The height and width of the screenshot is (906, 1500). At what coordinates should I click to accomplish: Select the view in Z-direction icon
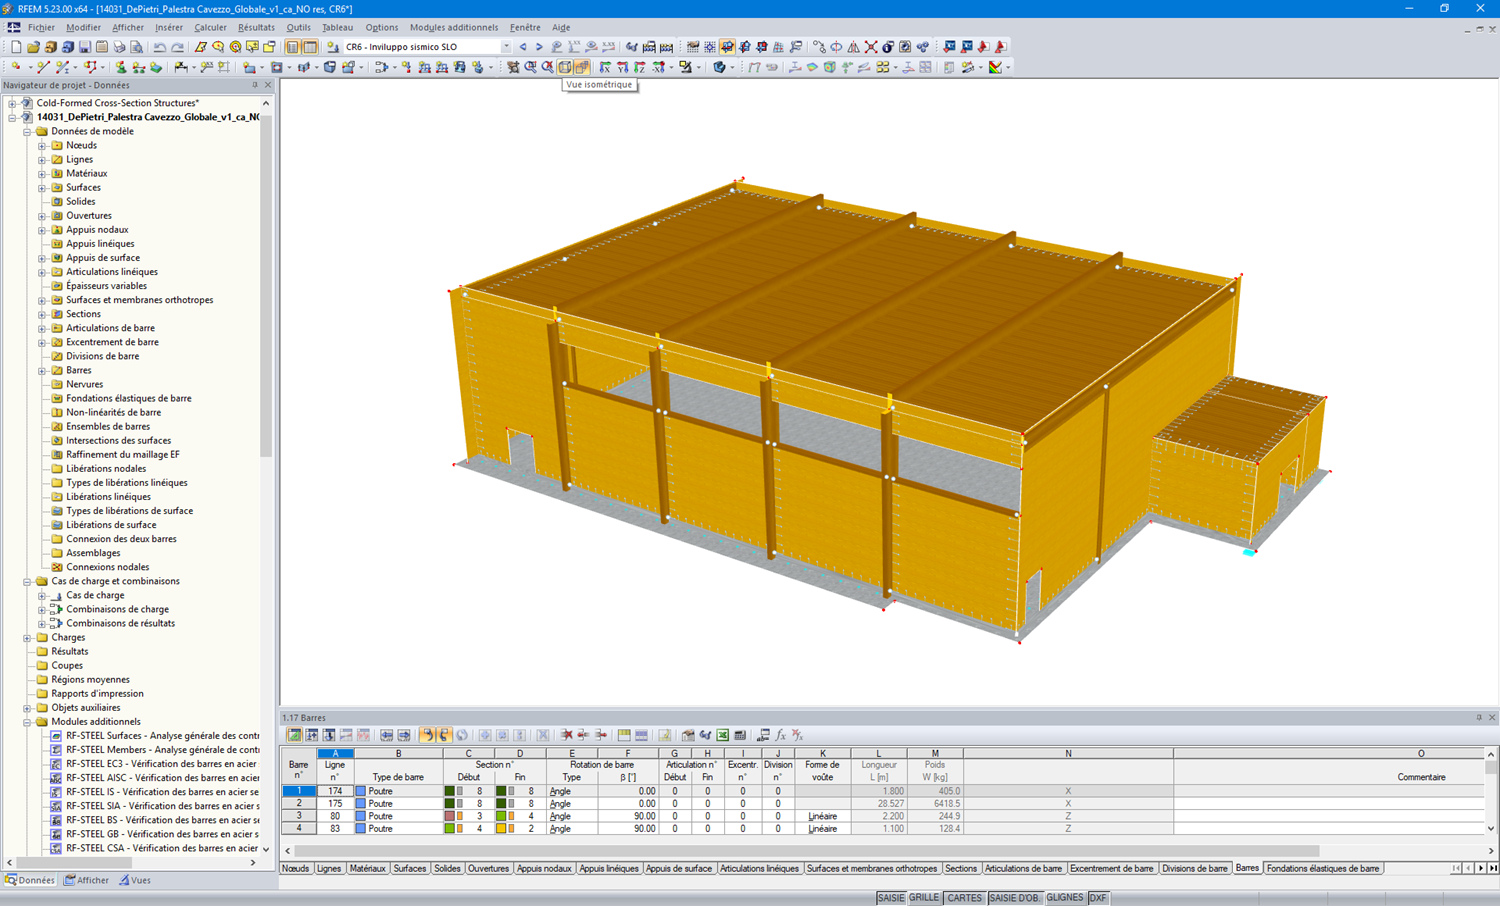point(640,67)
